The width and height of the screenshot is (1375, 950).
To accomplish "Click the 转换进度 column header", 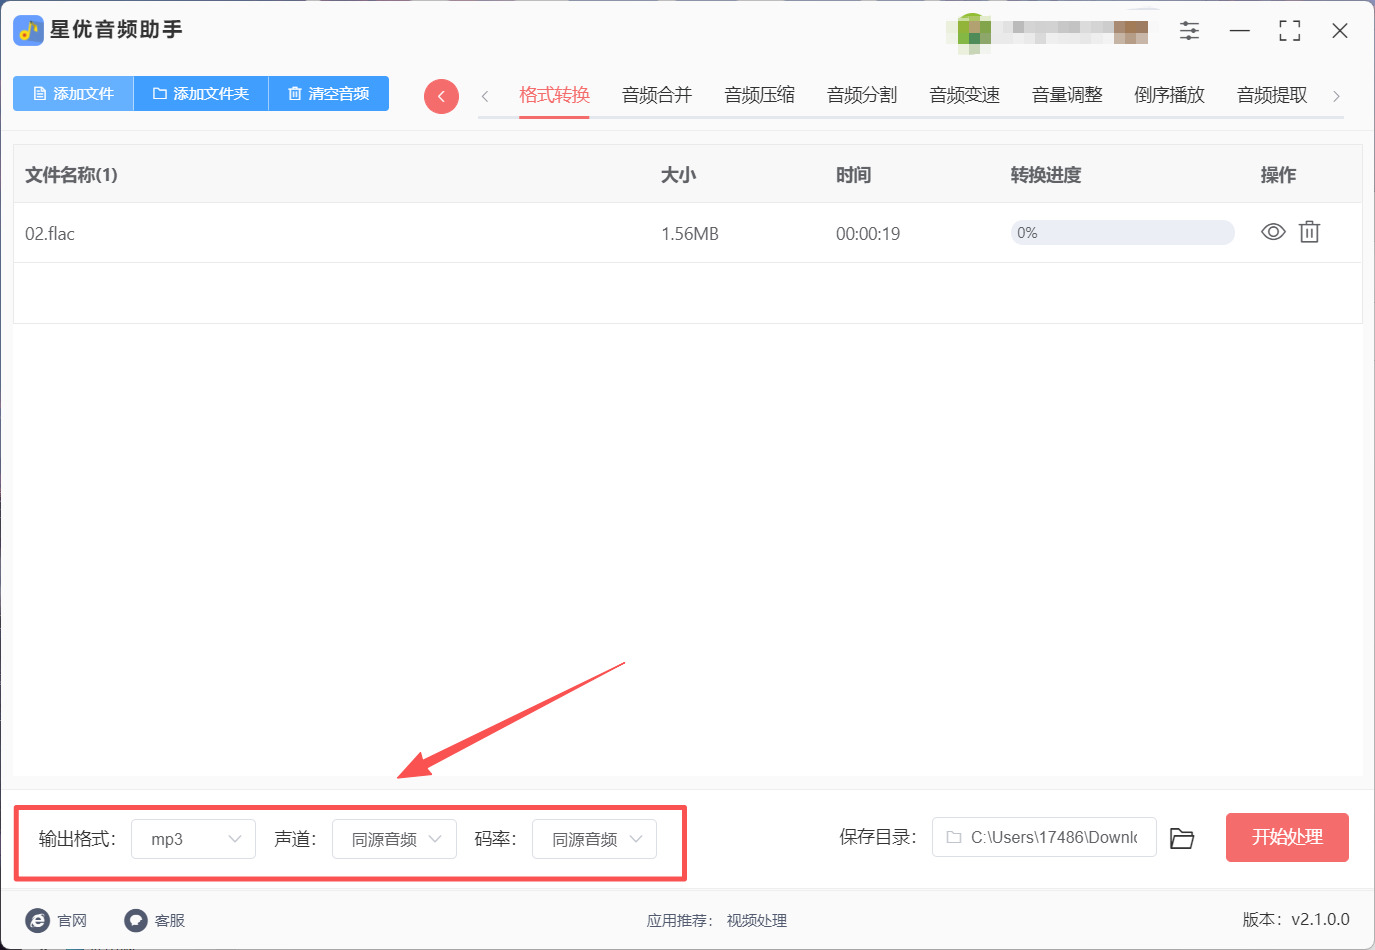I will (1046, 175).
